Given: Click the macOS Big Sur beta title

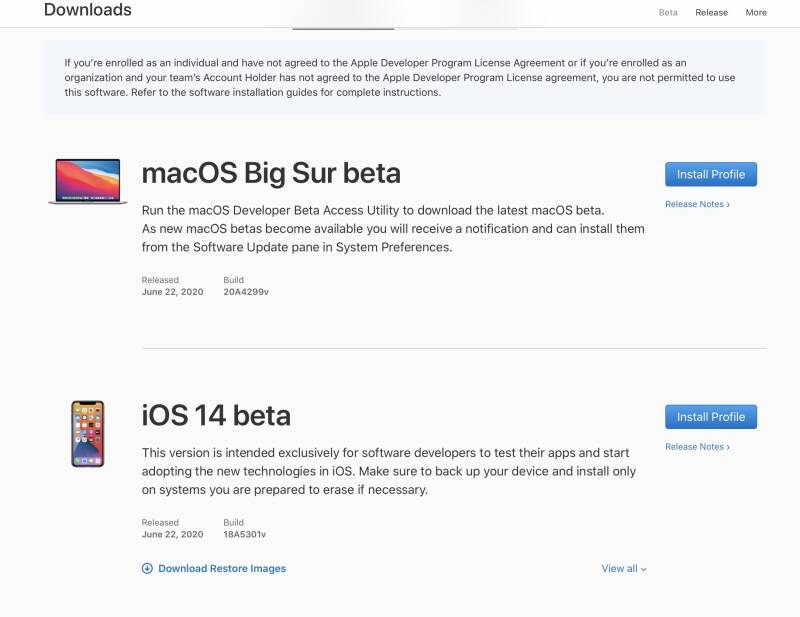Looking at the screenshot, I should 271,173.
